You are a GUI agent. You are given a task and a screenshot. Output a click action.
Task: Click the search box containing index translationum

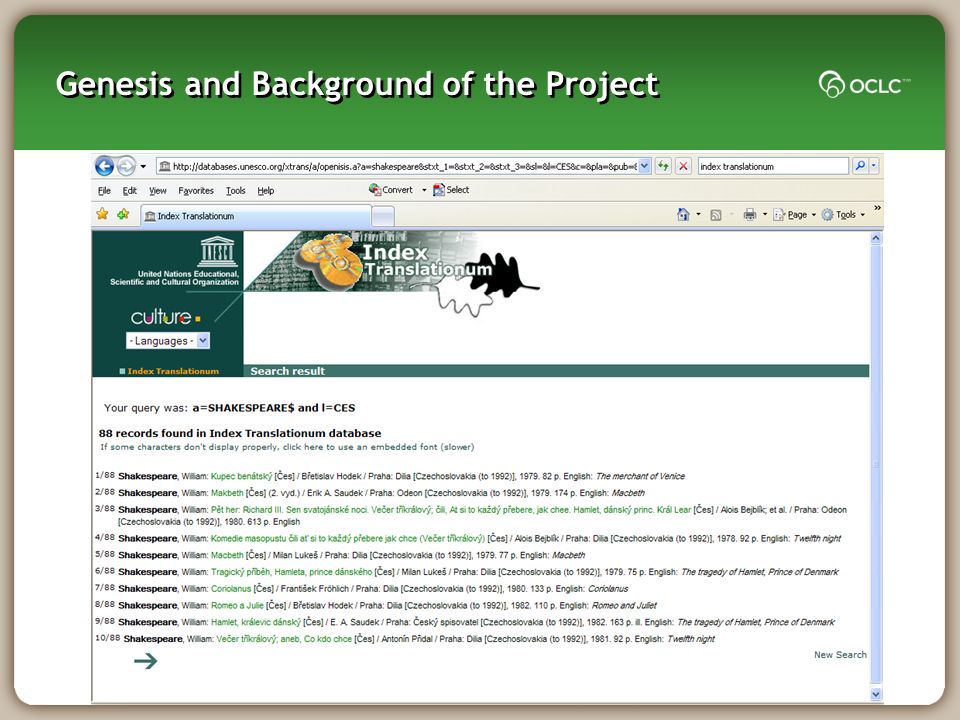coord(773,167)
